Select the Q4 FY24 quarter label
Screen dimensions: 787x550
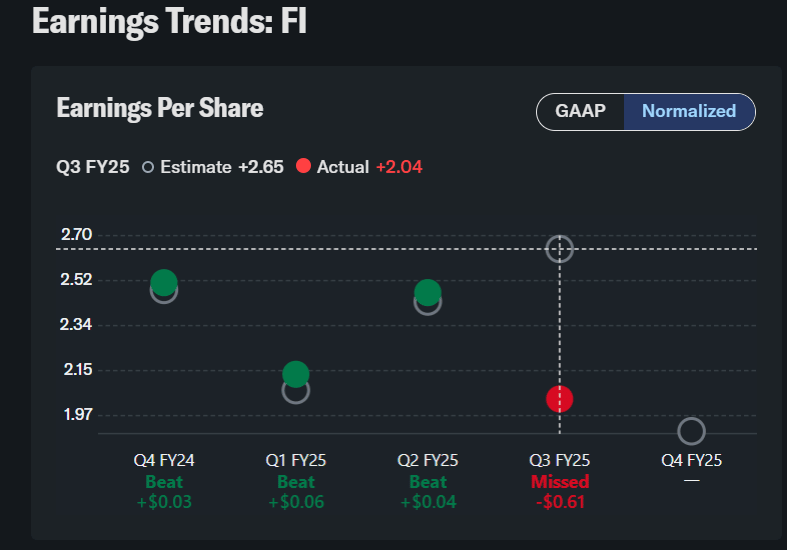[x=164, y=461]
